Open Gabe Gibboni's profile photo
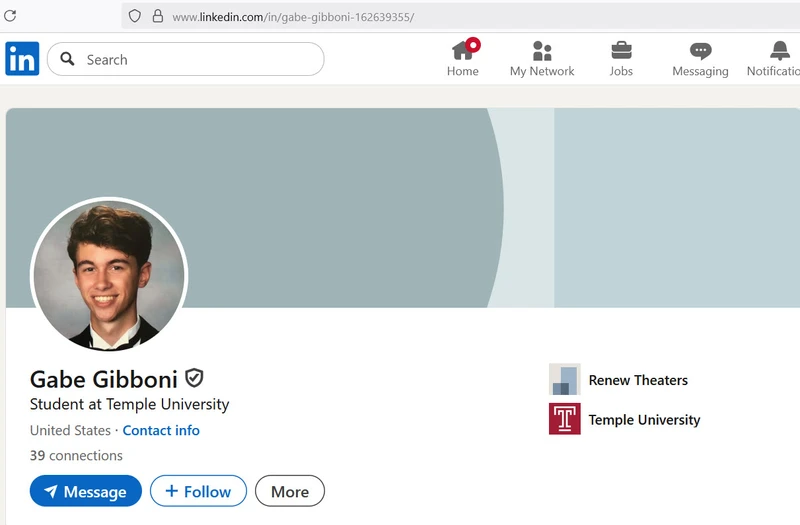The width and height of the screenshot is (800, 525). 109,275
